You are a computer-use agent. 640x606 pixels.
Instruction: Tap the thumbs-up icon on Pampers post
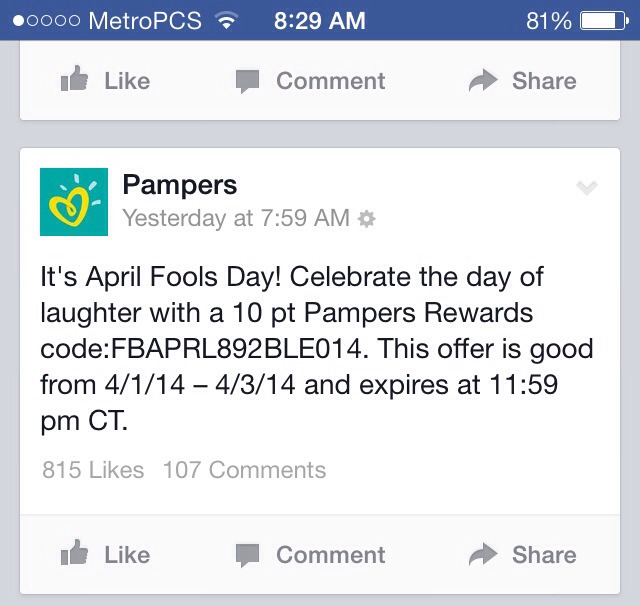(x=74, y=552)
